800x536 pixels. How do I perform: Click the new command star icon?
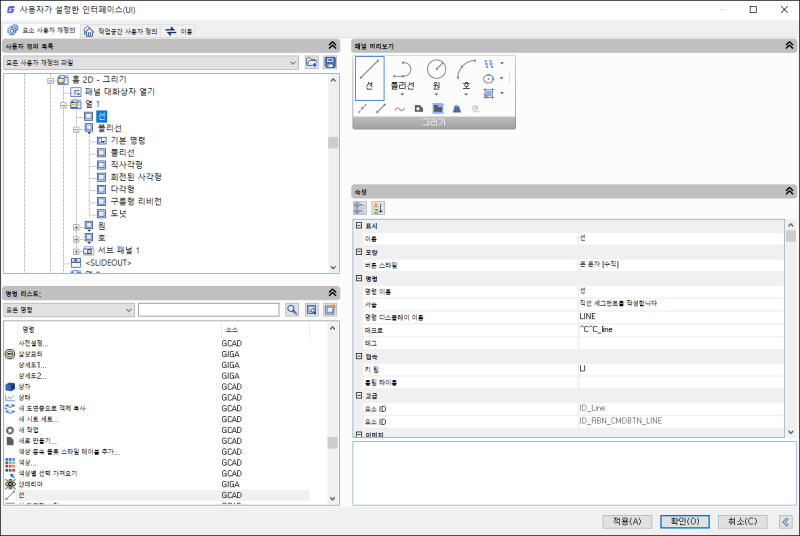pos(330,310)
